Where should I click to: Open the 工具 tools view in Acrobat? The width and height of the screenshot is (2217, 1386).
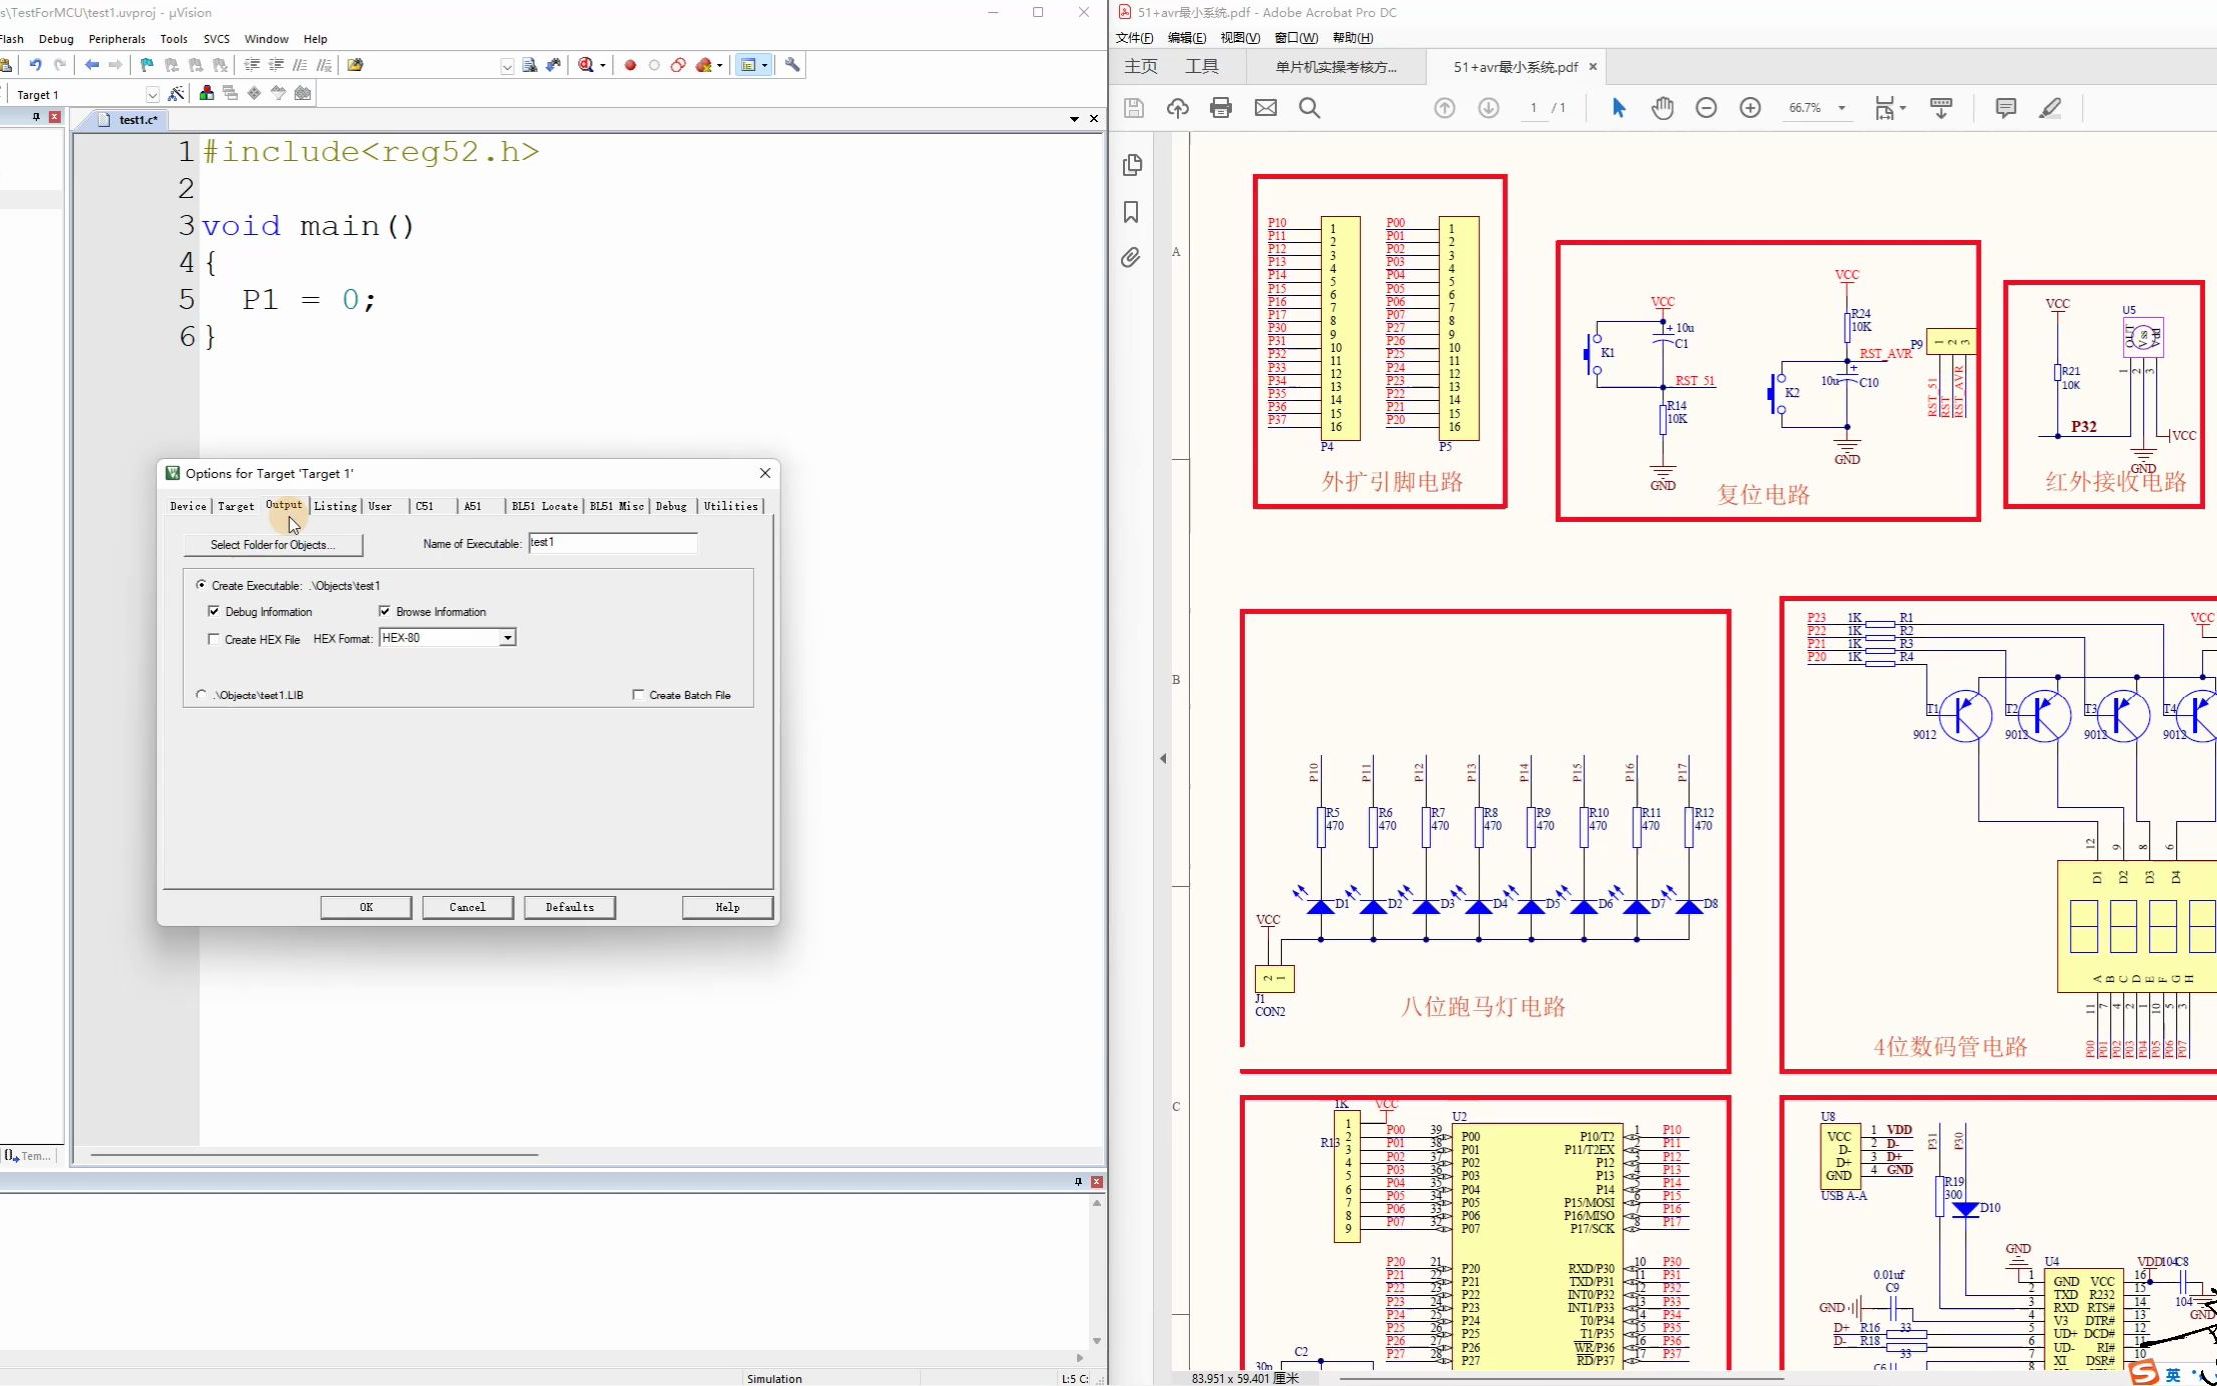(x=1202, y=67)
